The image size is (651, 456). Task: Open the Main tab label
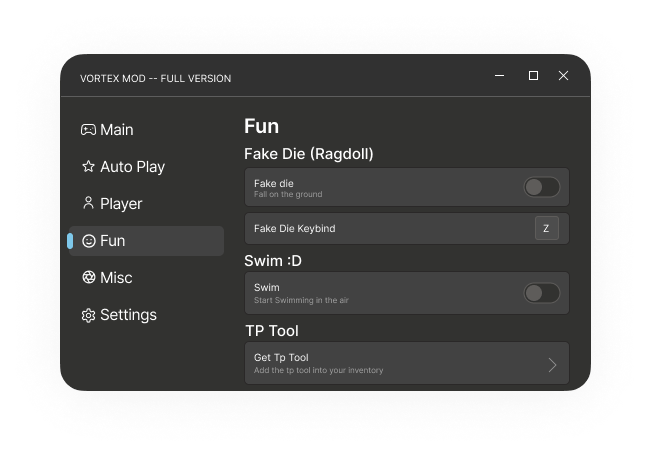point(117,130)
